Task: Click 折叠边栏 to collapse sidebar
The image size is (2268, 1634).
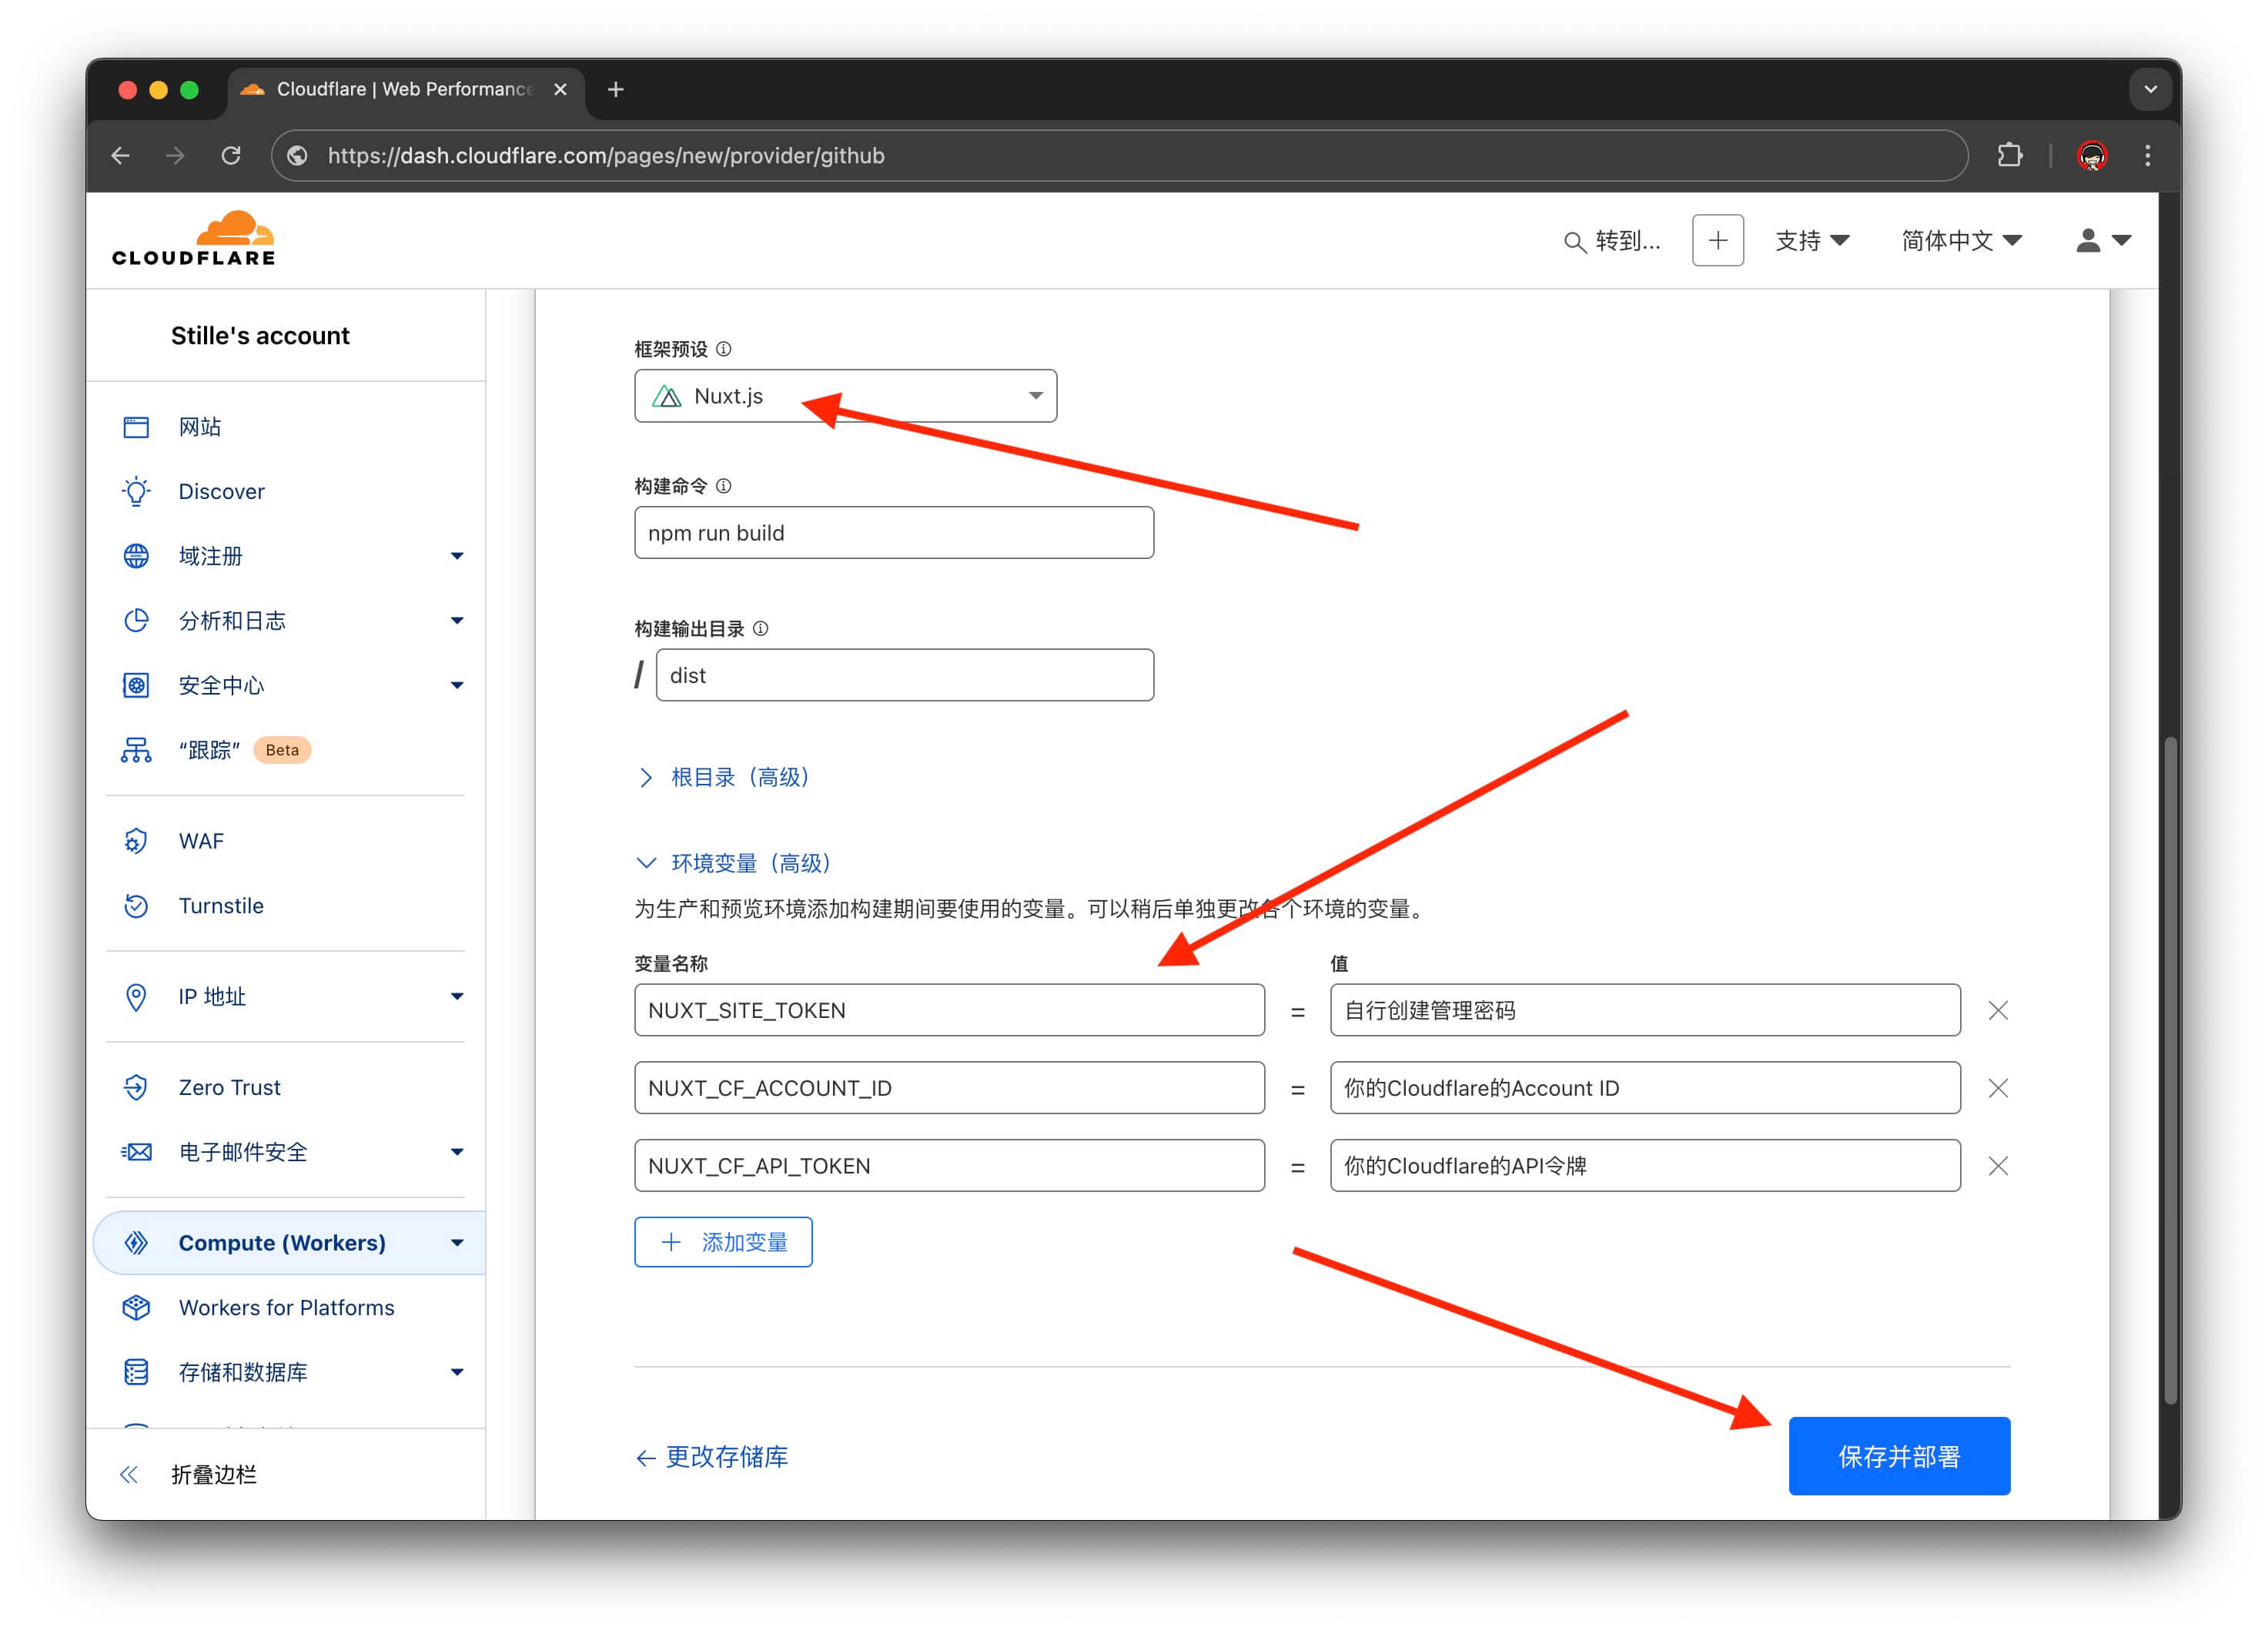Action: coord(189,1474)
